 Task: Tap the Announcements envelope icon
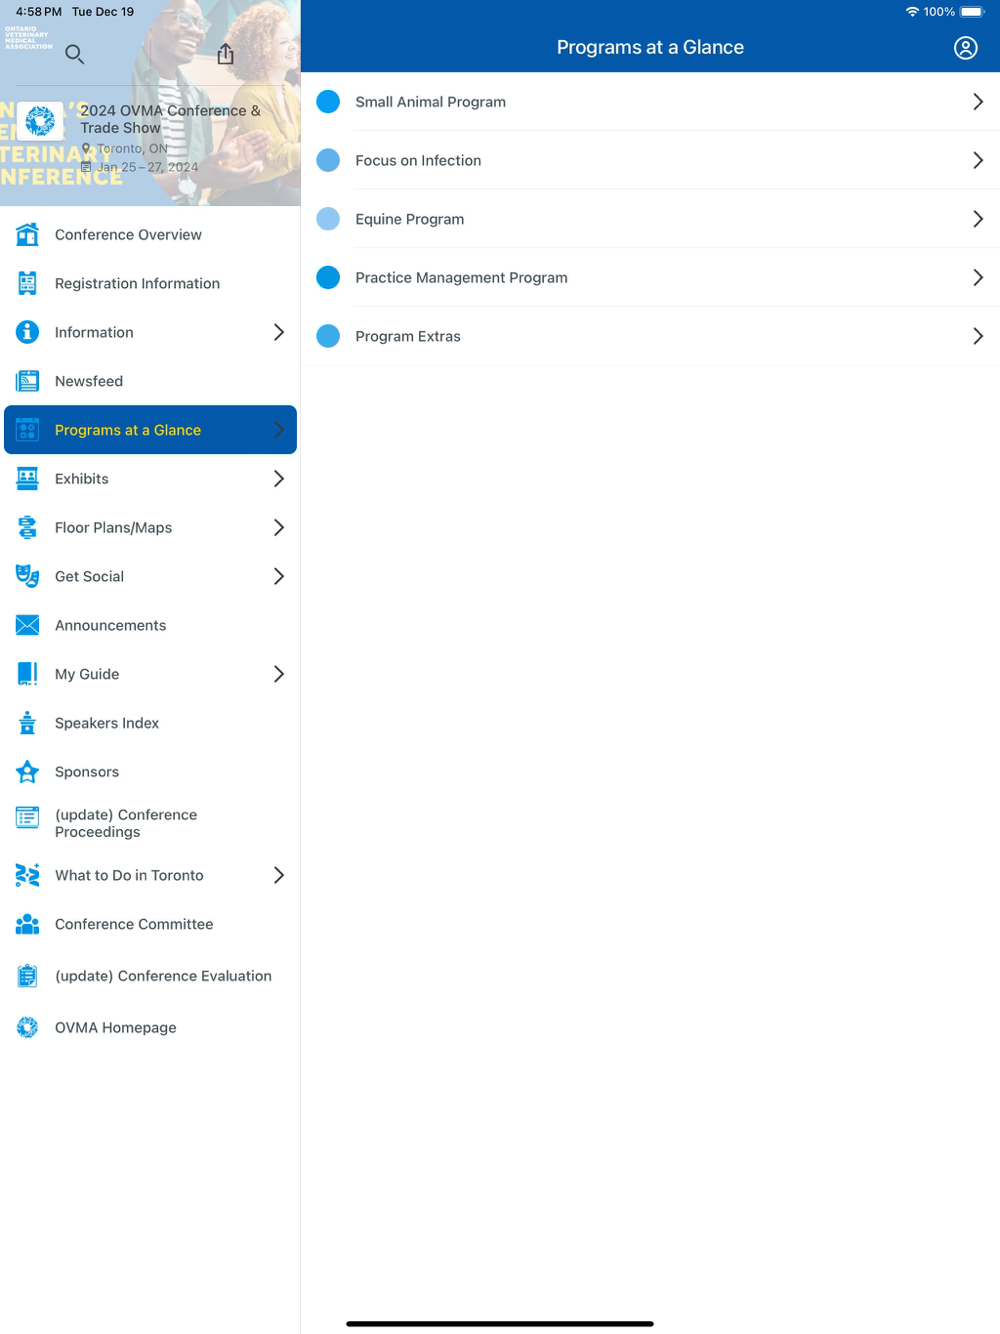click(28, 626)
